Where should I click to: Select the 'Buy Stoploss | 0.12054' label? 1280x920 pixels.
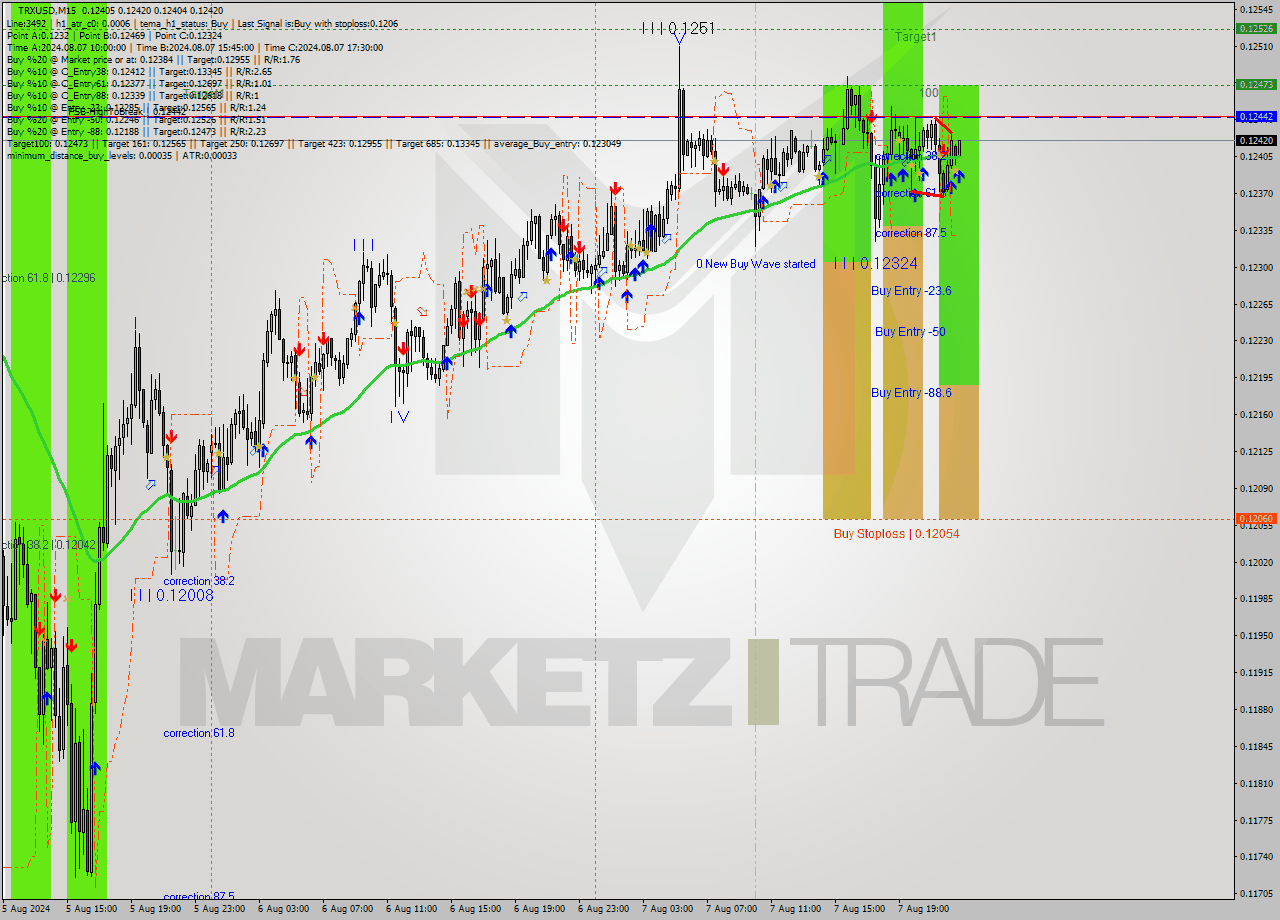(896, 534)
